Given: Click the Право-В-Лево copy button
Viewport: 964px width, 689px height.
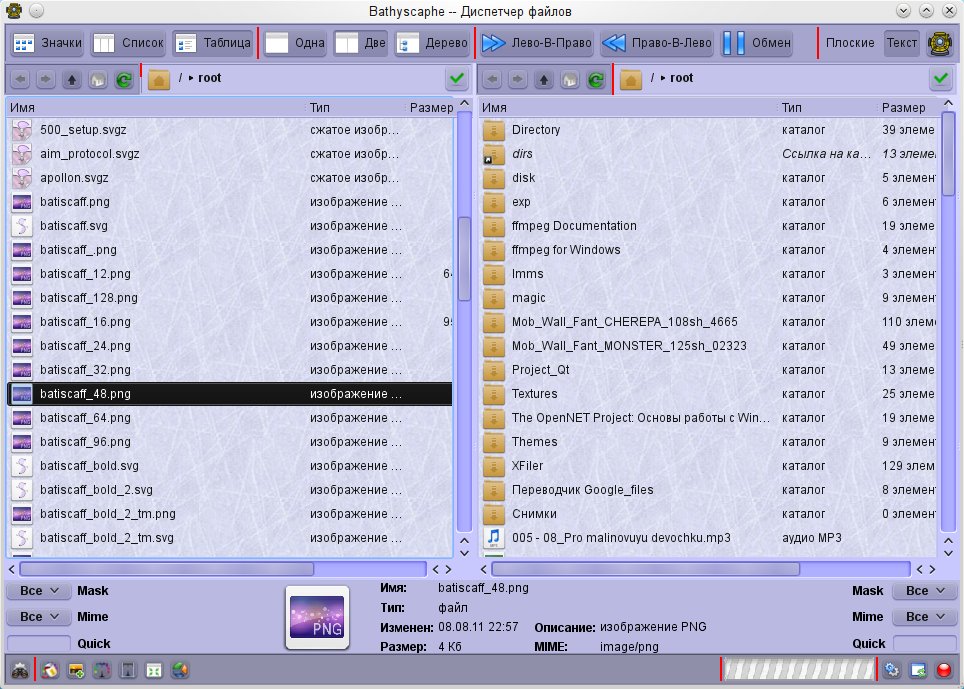Looking at the screenshot, I should [x=657, y=43].
